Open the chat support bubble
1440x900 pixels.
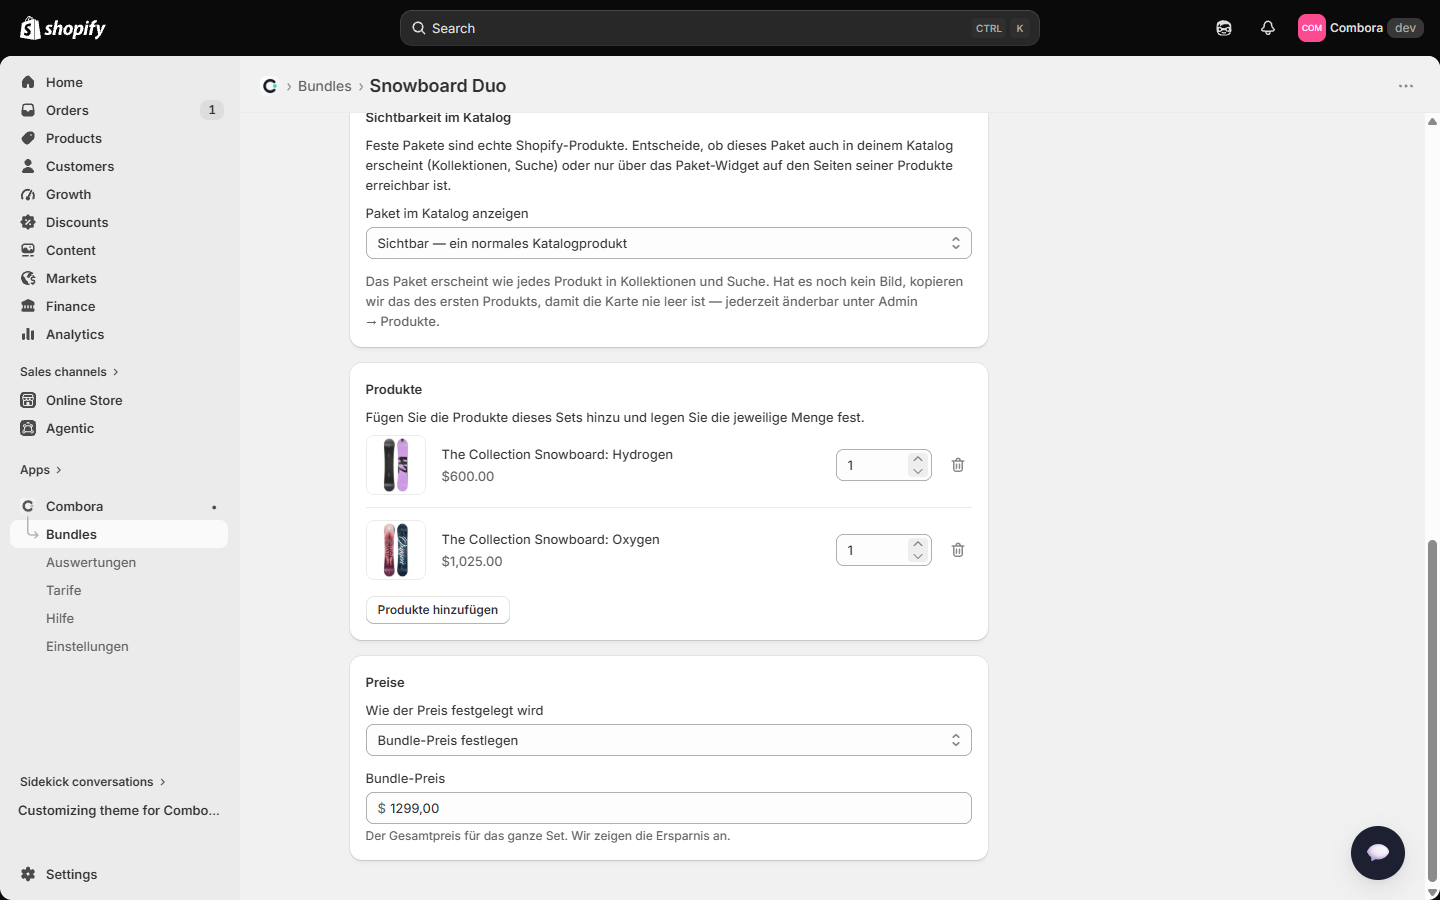(1378, 853)
